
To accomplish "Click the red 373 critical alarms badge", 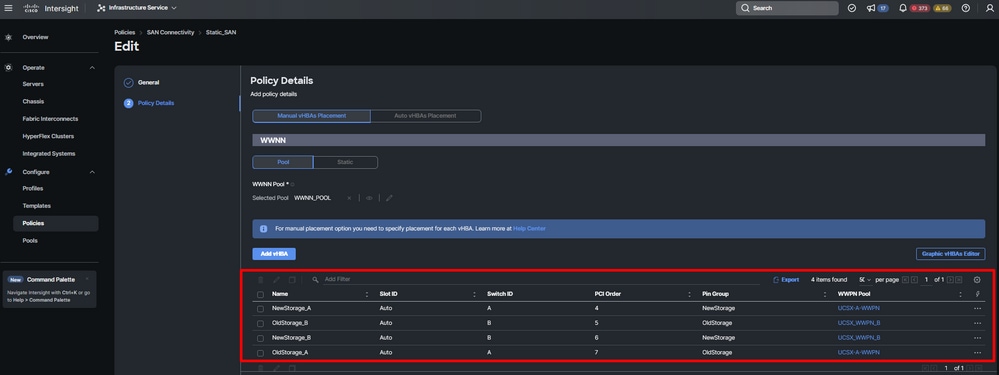I will 919,8.
